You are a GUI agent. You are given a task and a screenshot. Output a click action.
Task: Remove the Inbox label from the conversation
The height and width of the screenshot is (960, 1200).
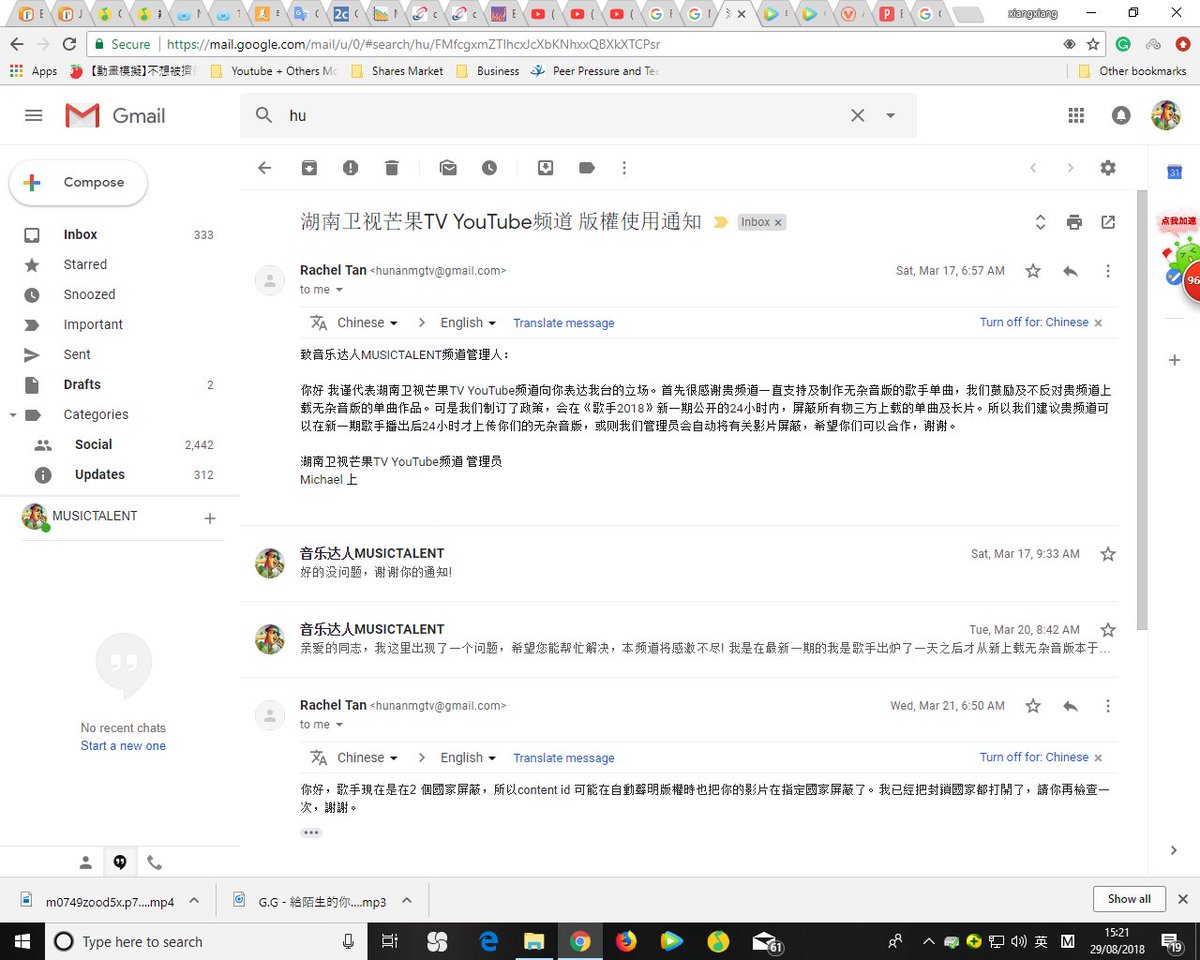tap(778, 222)
